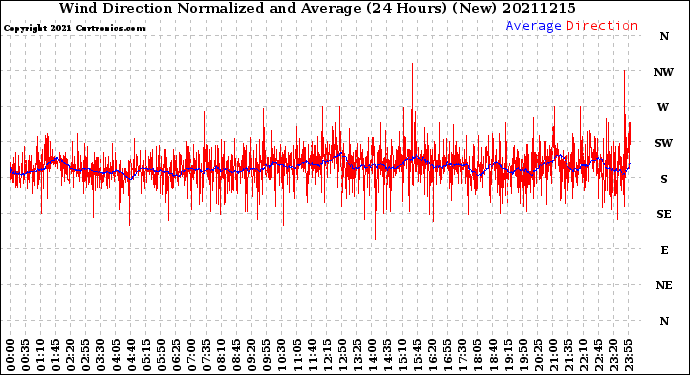The image size is (690, 375).
Task: Click the blue 'Average' legend label
Action: (533, 26)
